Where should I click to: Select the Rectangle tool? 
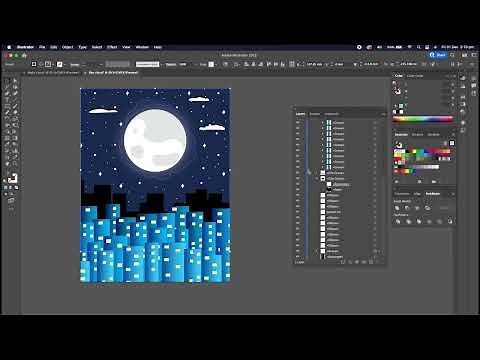[6, 106]
